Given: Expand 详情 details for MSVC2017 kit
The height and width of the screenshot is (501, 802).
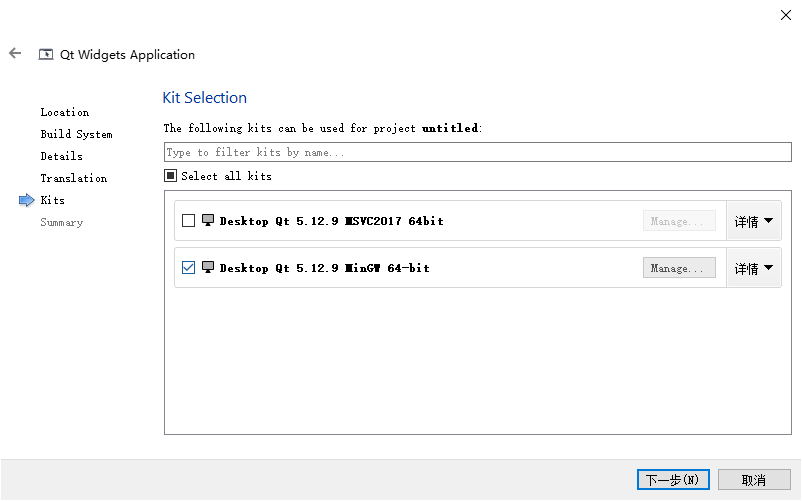Looking at the screenshot, I should click(x=754, y=221).
